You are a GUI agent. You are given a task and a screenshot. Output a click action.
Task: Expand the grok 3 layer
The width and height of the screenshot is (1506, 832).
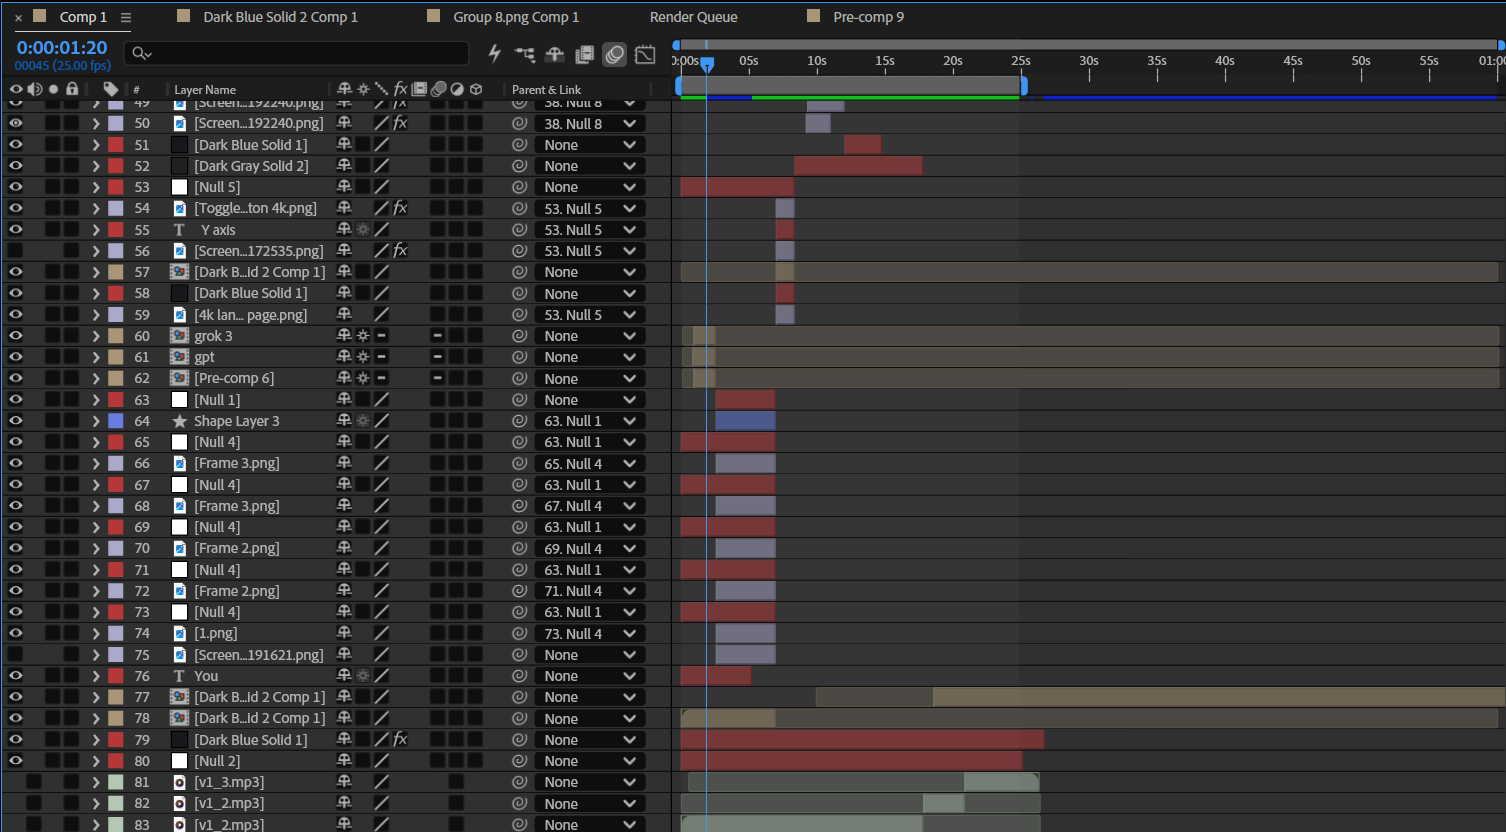coord(96,336)
